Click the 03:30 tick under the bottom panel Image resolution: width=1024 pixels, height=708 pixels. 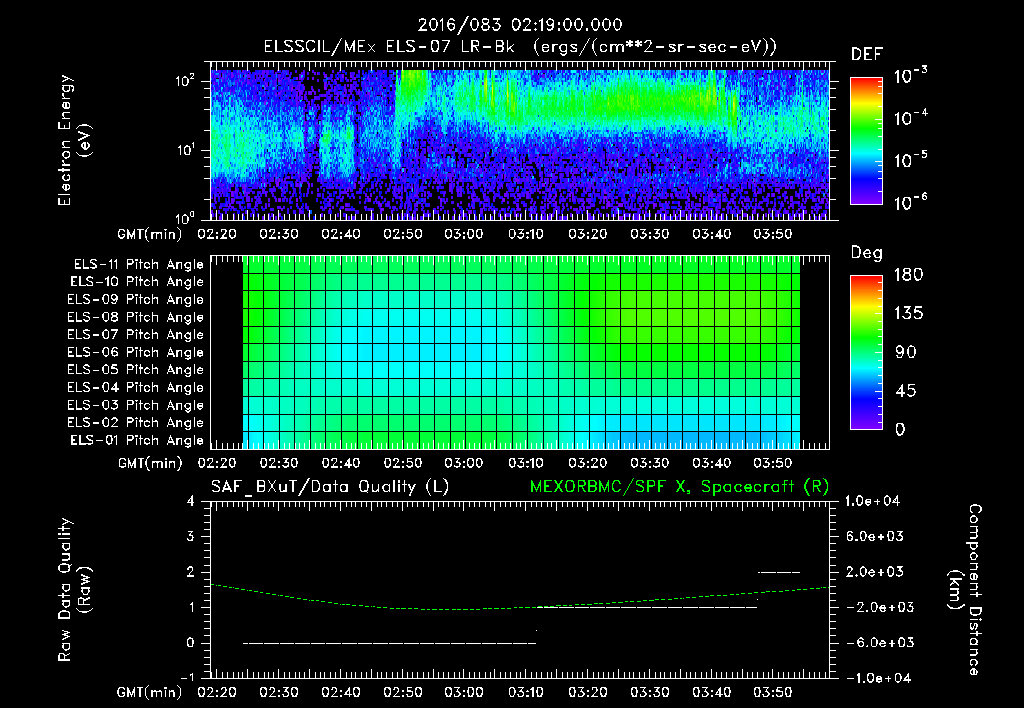click(x=649, y=692)
